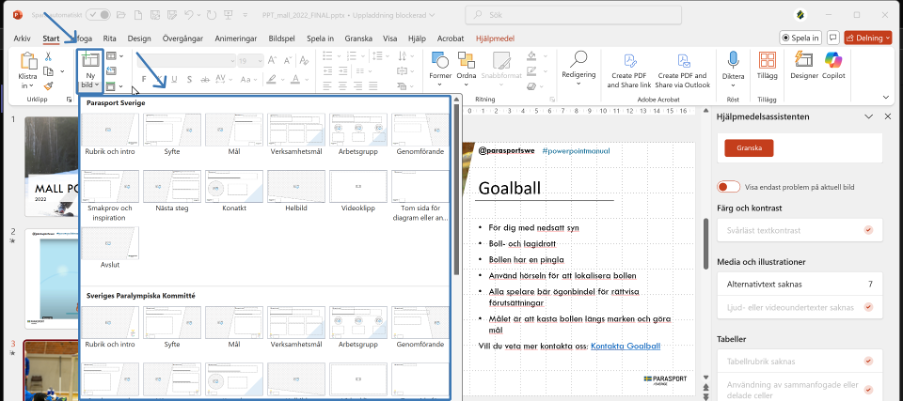The width and height of the screenshot is (904, 402).
Task: Click the Sök search field
Action: 574,14
